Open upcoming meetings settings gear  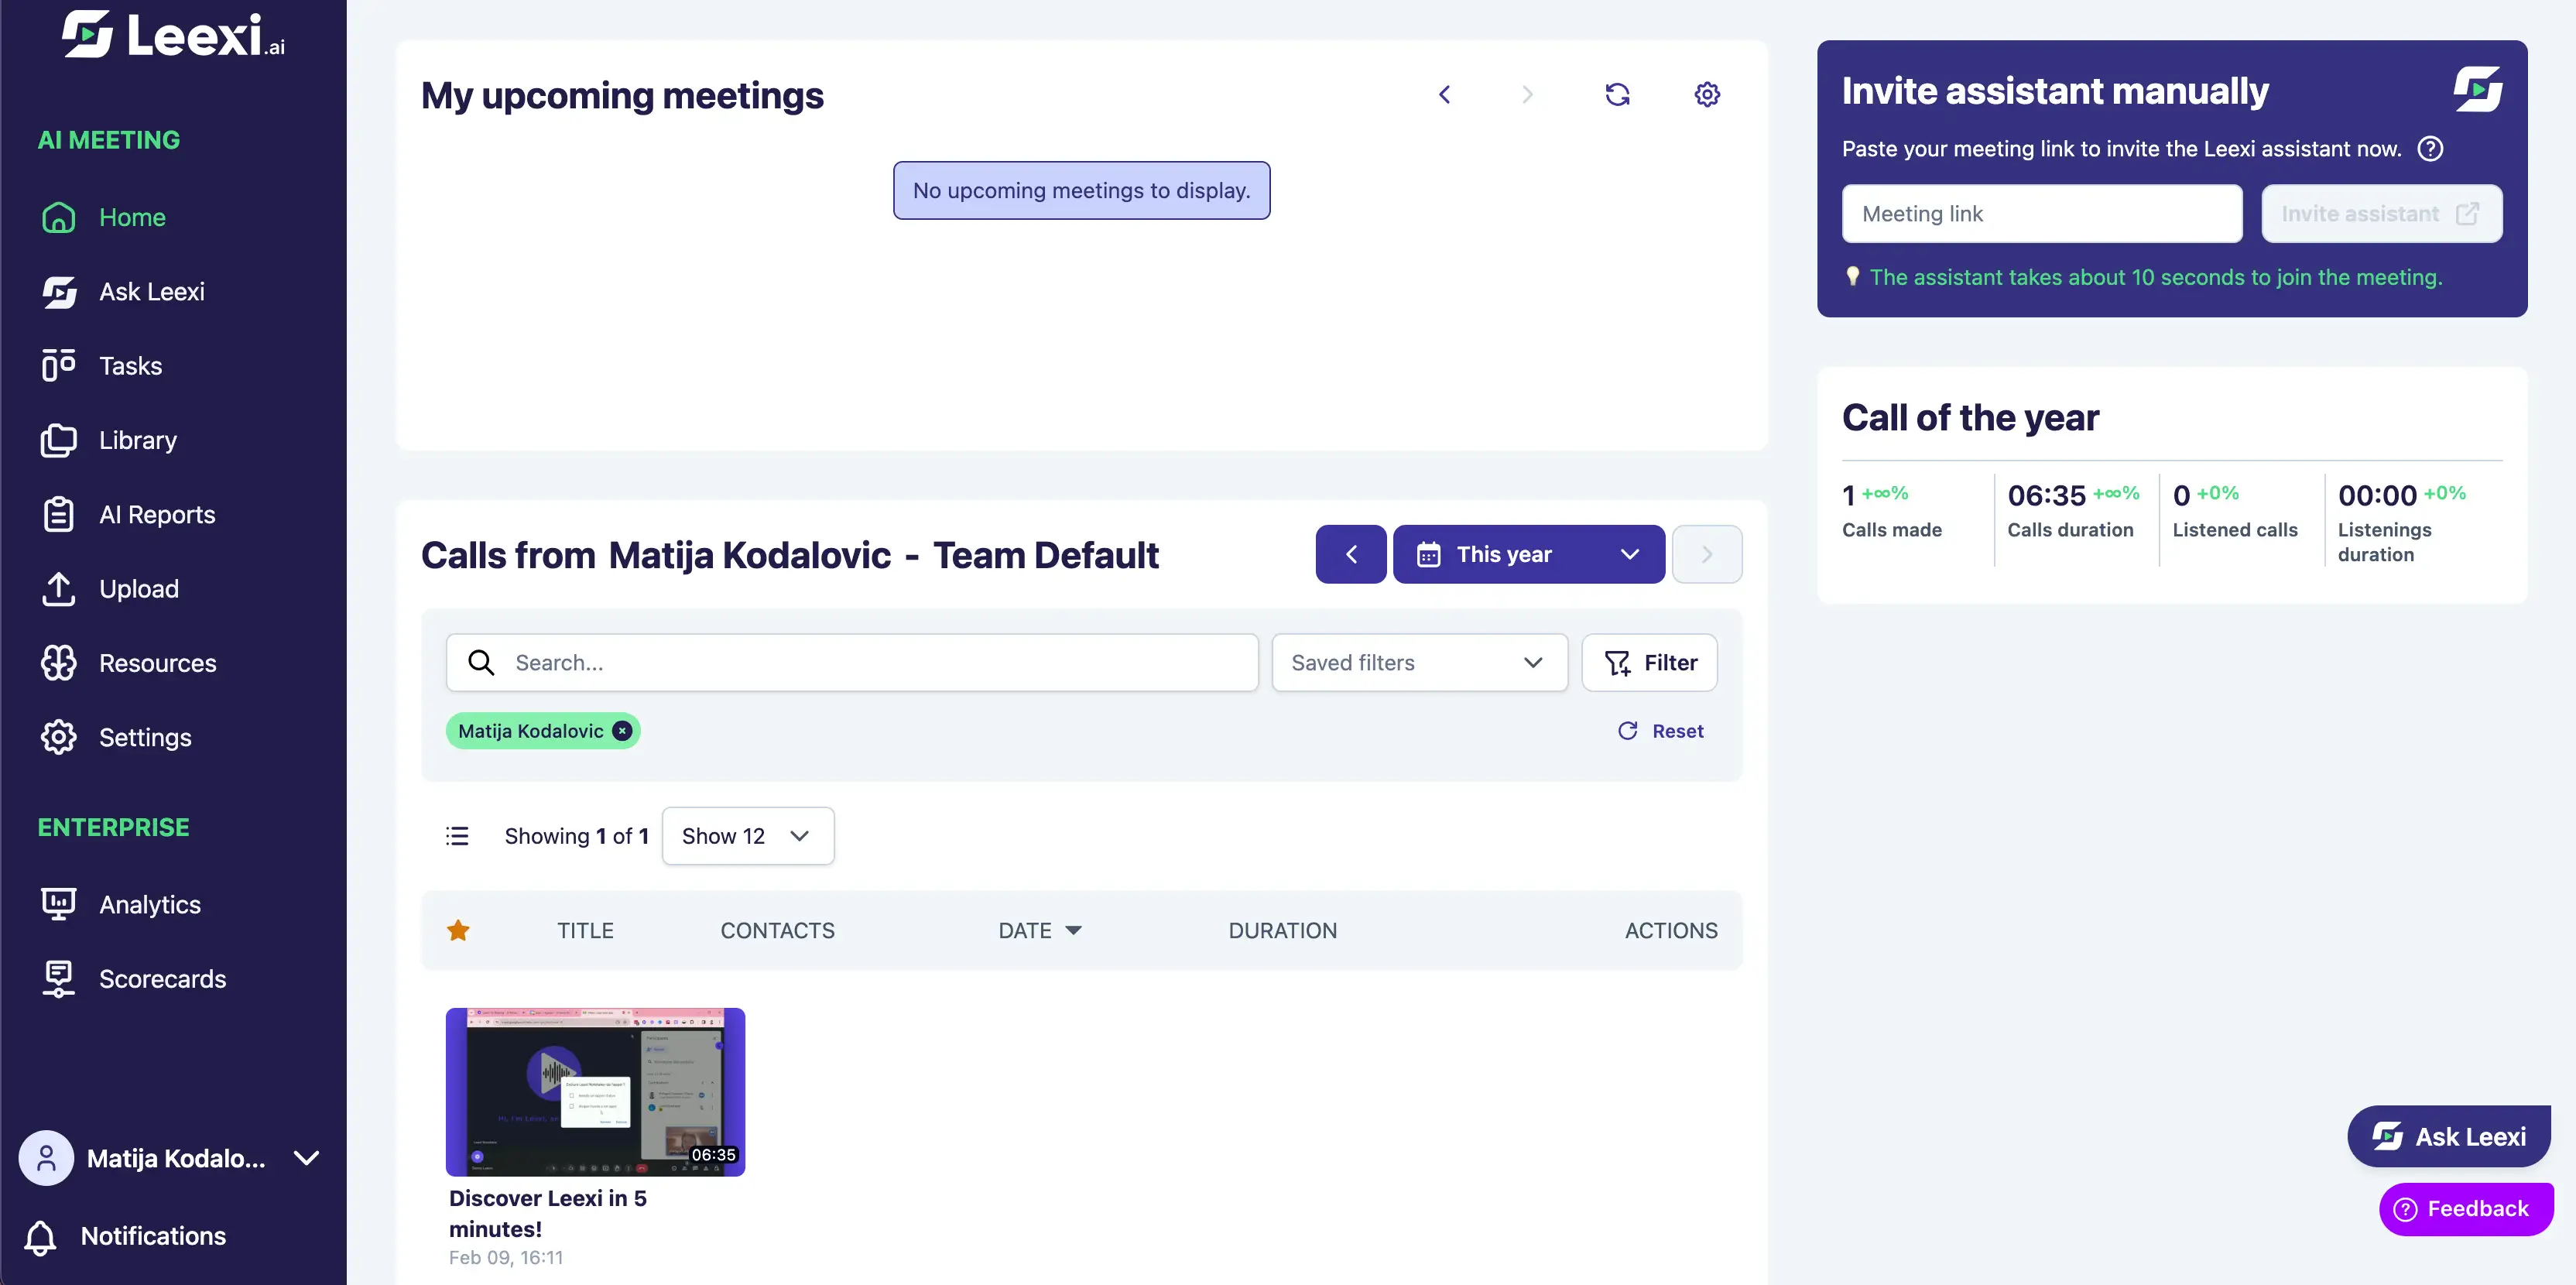pyautogui.click(x=1707, y=94)
